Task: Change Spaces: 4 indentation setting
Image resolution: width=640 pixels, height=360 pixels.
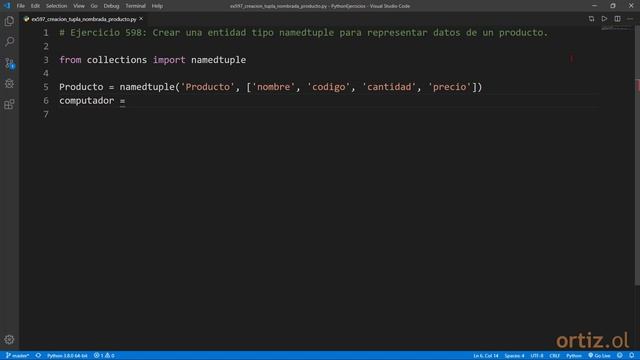Action: coord(514,356)
